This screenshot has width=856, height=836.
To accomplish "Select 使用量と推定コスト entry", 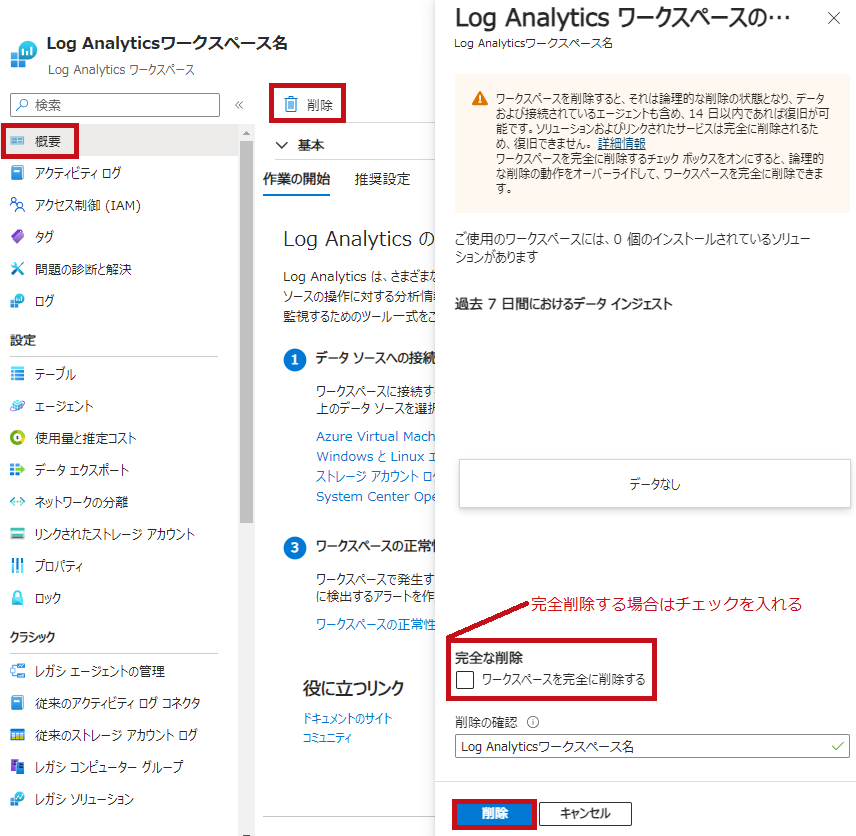I will (x=86, y=438).
